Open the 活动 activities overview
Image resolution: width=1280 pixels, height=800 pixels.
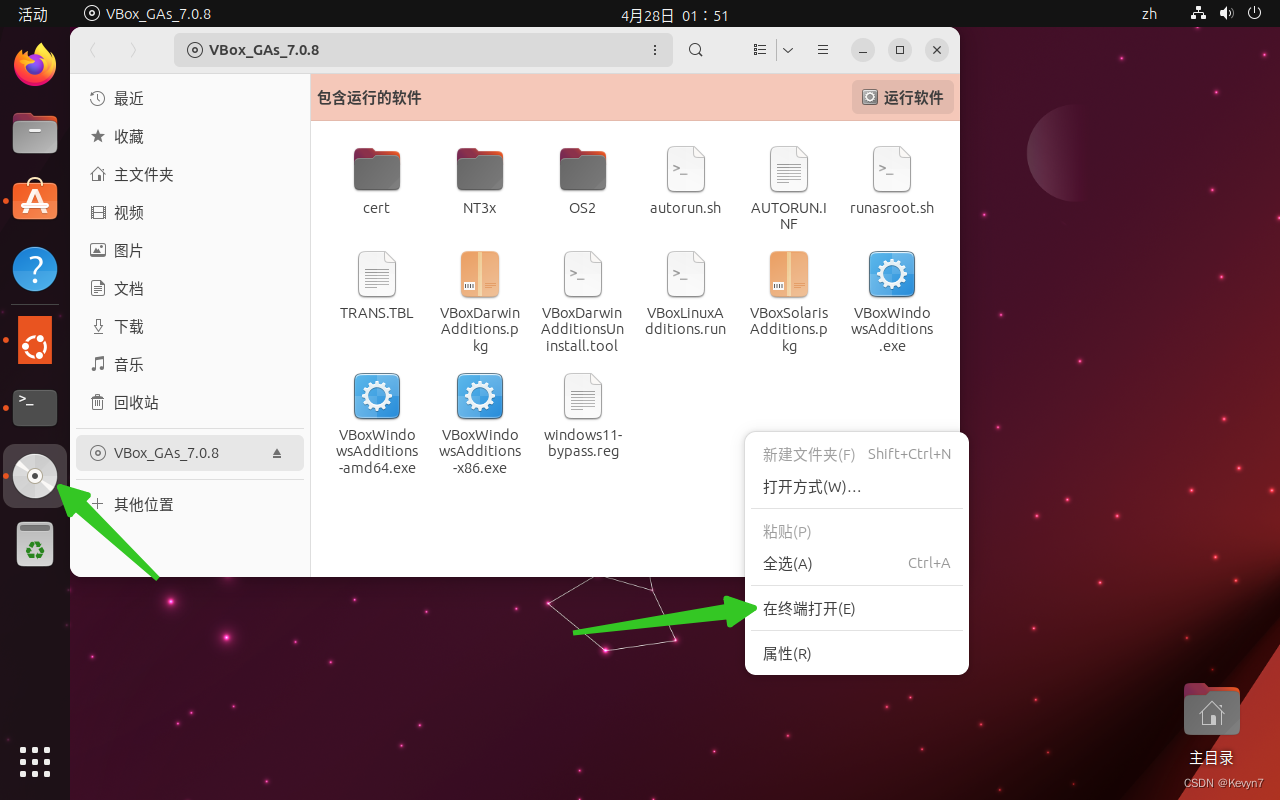click(x=33, y=14)
